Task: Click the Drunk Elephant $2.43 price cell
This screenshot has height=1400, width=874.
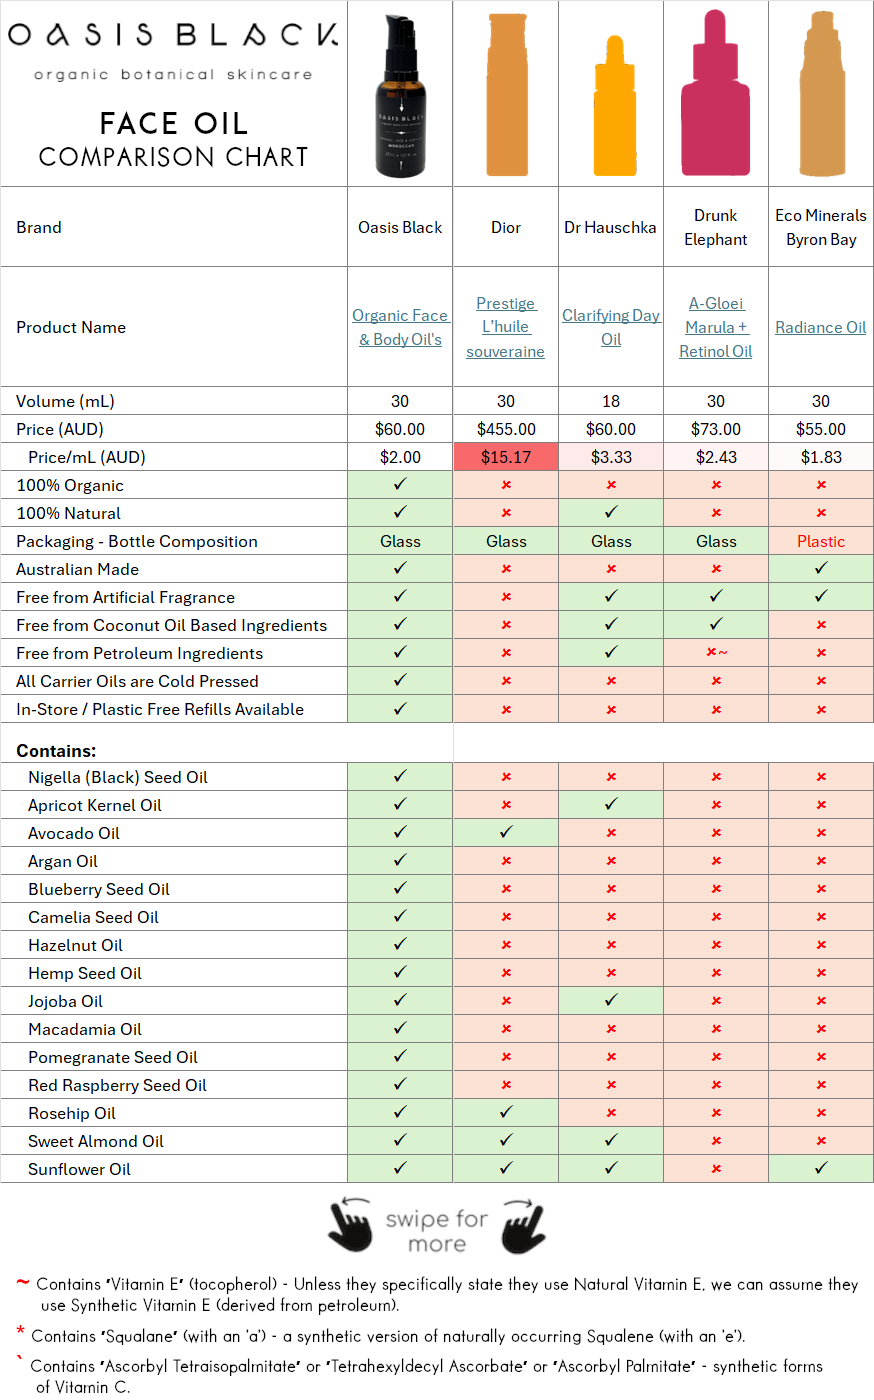Action: (716, 457)
